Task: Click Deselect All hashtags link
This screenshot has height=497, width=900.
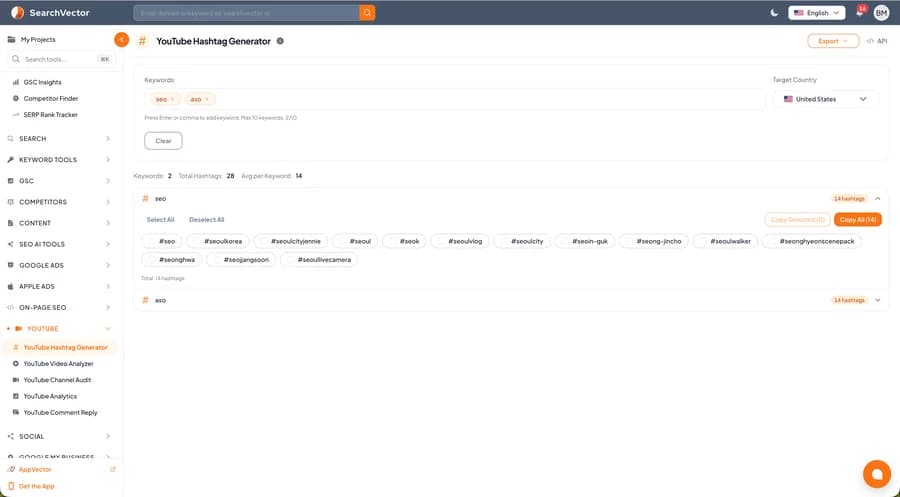Action: point(207,220)
